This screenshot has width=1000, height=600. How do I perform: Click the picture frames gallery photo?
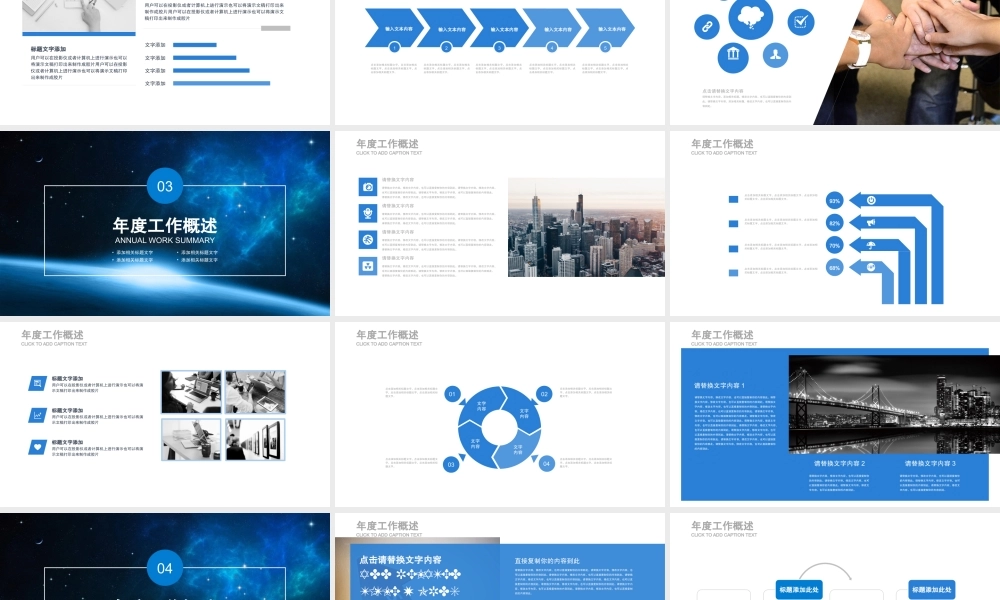[254, 439]
